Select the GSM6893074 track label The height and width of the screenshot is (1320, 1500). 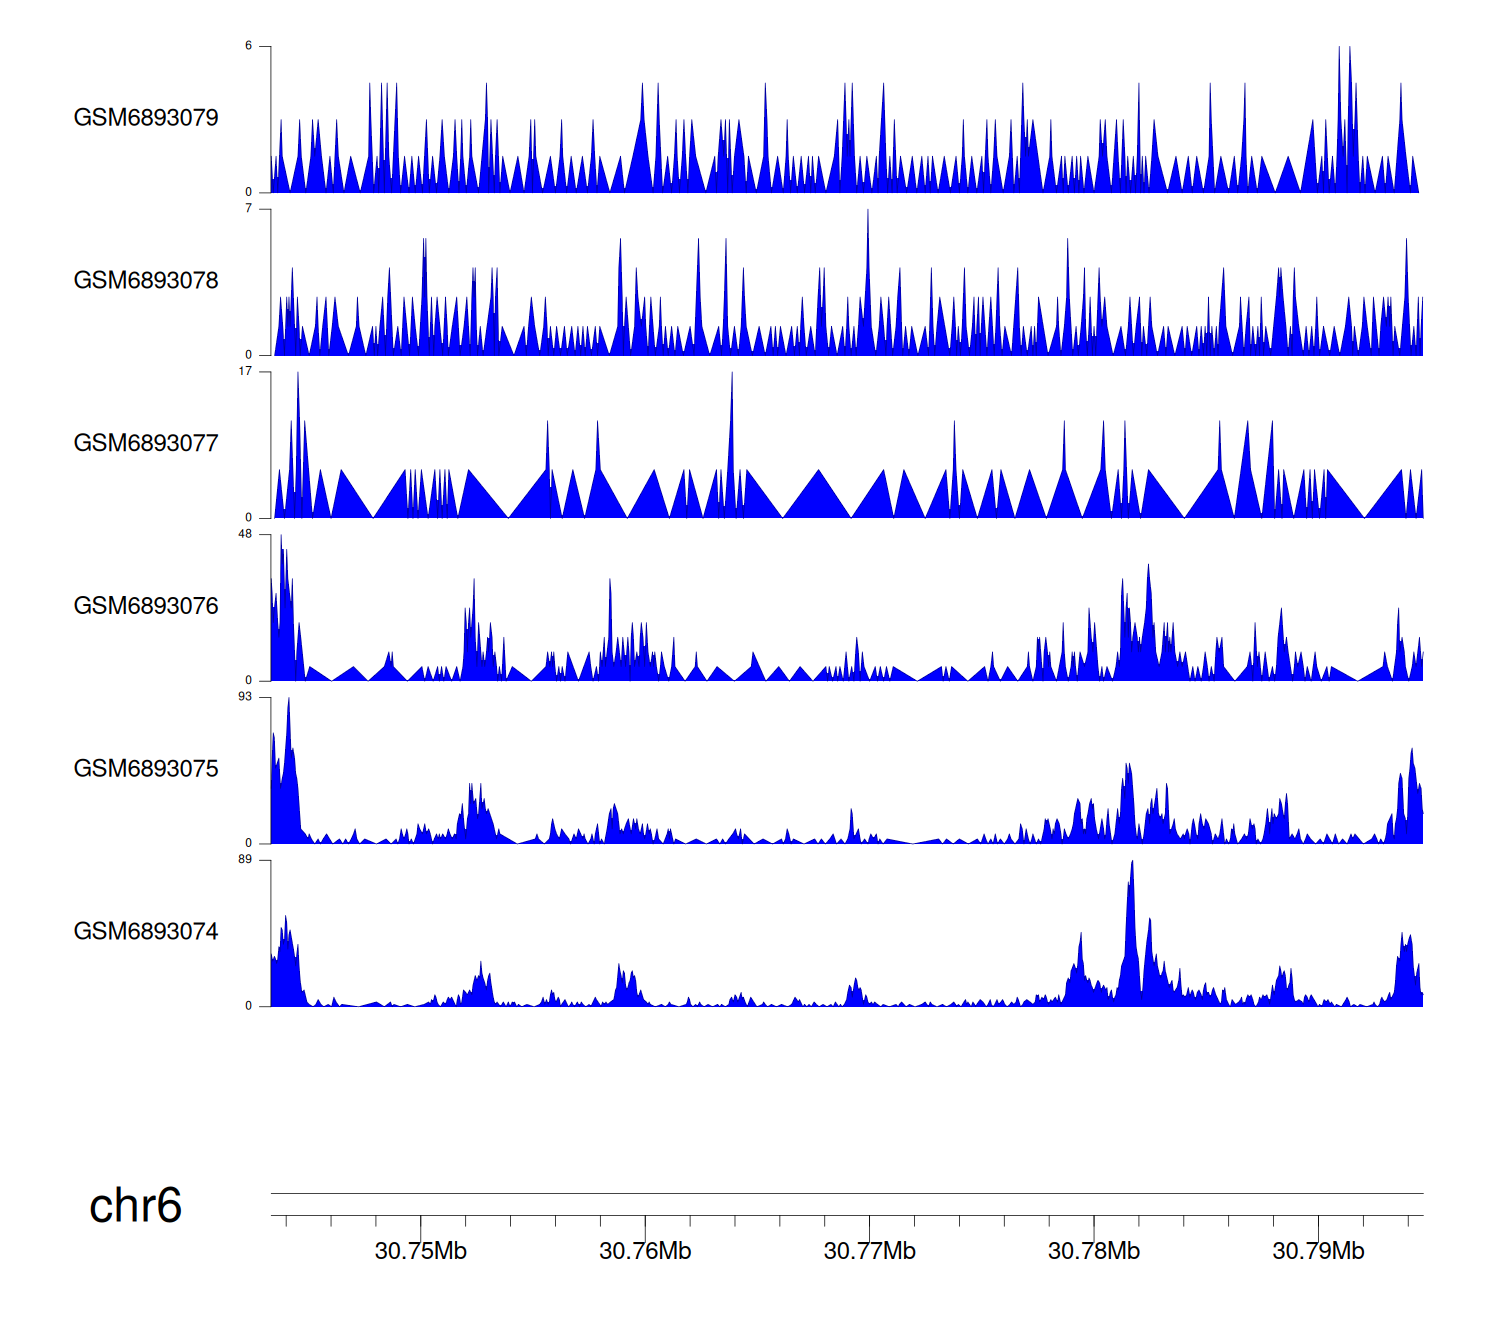coord(146,932)
